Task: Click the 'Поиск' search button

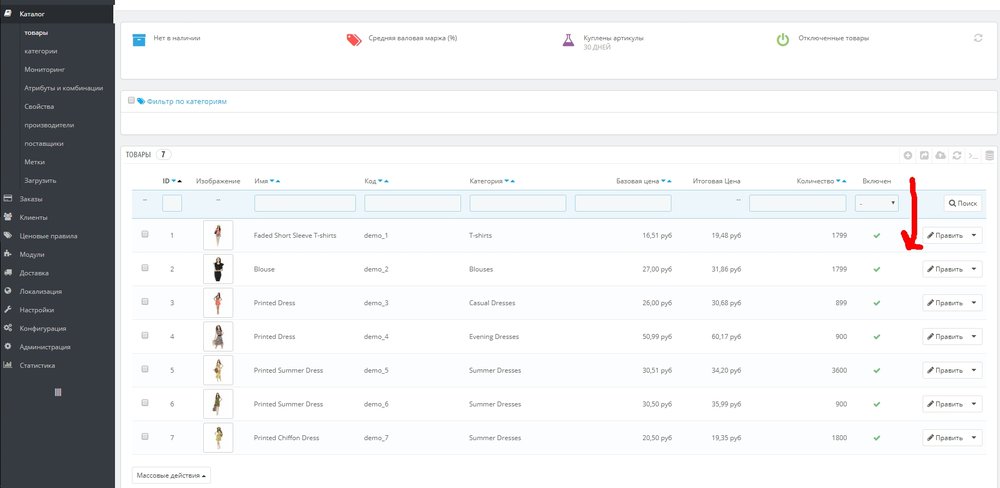Action: coord(963,203)
